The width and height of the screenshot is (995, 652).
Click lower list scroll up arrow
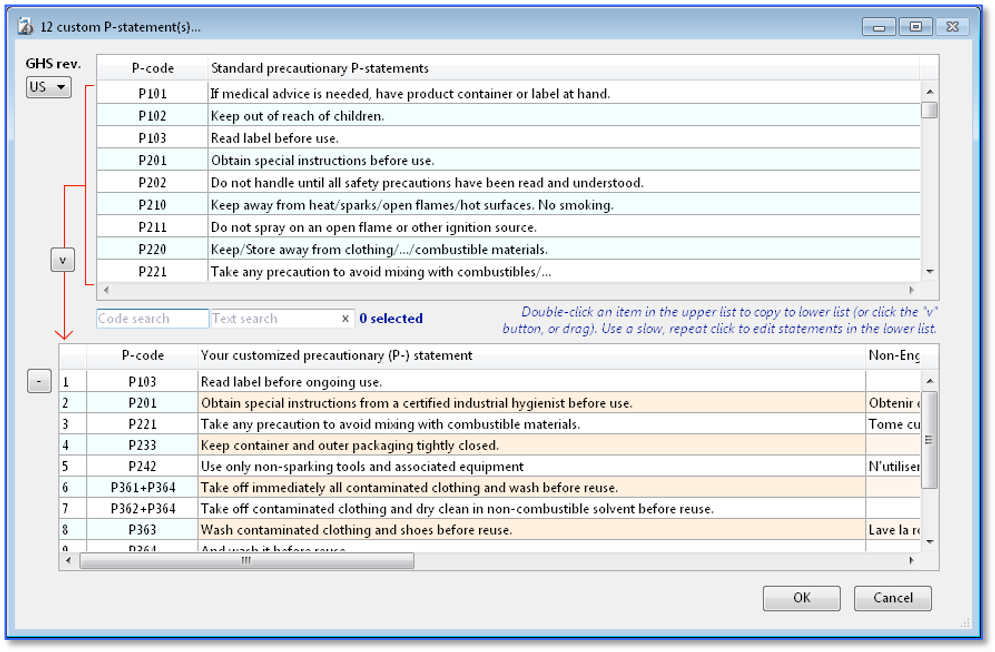click(930, 381)
